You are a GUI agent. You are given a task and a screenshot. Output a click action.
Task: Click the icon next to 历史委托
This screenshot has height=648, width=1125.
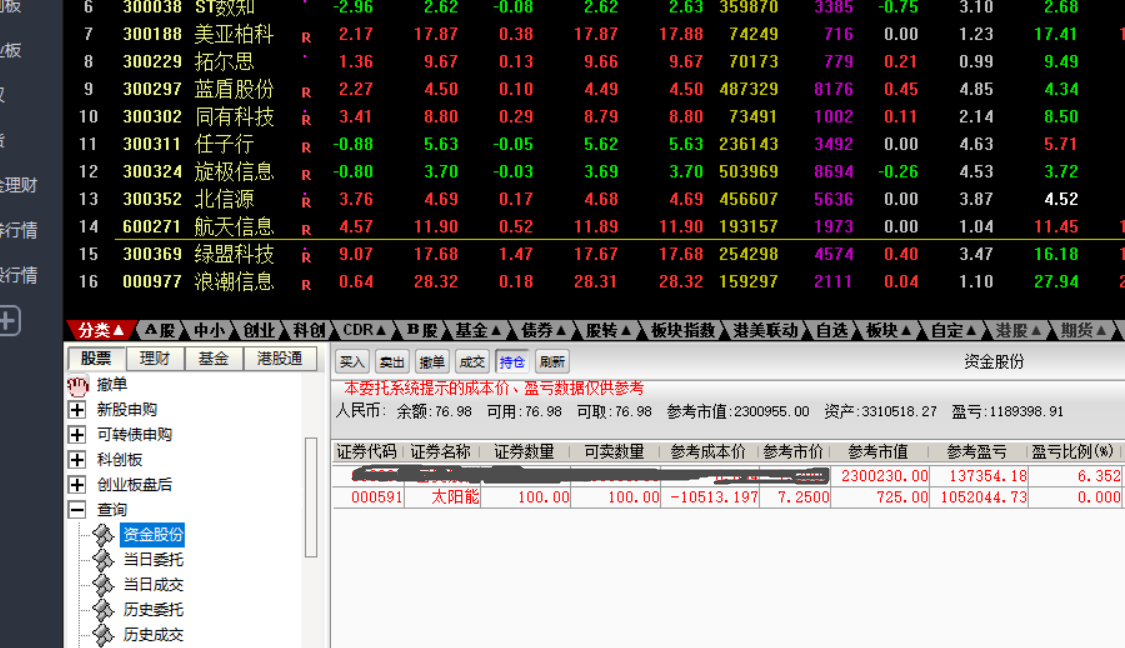click(x=103, y=610)
